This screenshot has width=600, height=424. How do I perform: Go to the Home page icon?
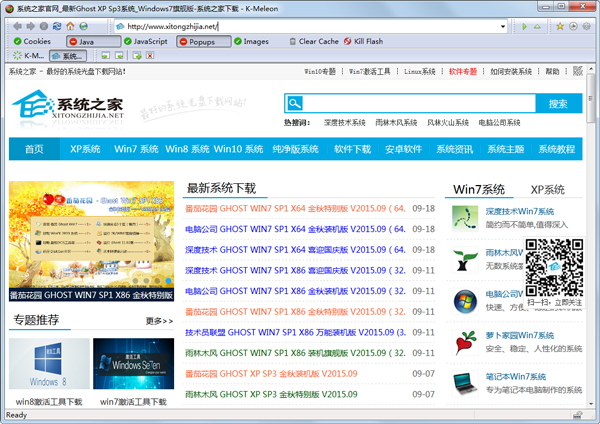70,26
